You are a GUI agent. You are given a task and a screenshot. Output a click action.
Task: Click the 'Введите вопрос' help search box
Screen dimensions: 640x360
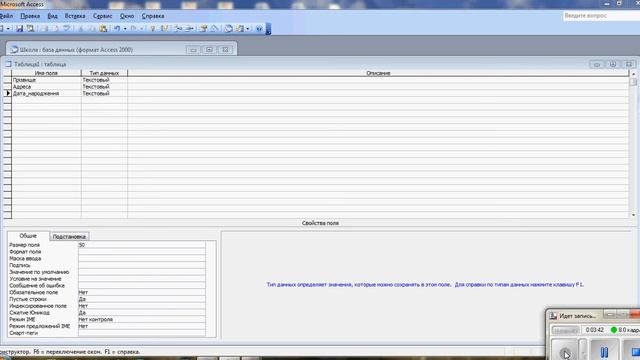click(601, 16)
